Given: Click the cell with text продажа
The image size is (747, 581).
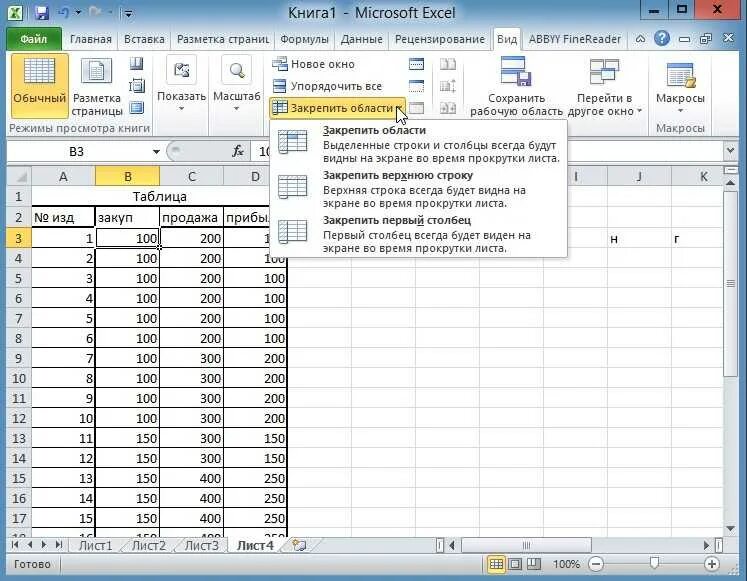Looking at the screenshot, I should pos(191,218).
